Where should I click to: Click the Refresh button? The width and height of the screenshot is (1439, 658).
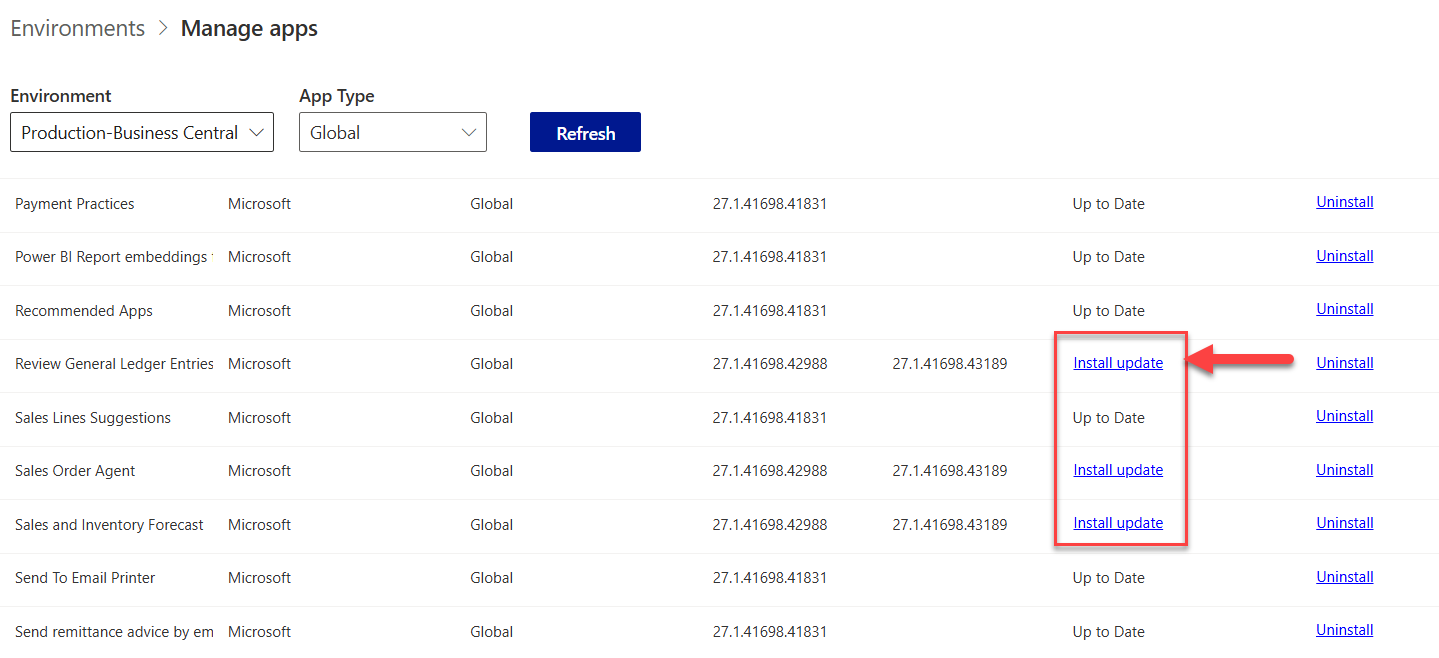pos(585,132)
